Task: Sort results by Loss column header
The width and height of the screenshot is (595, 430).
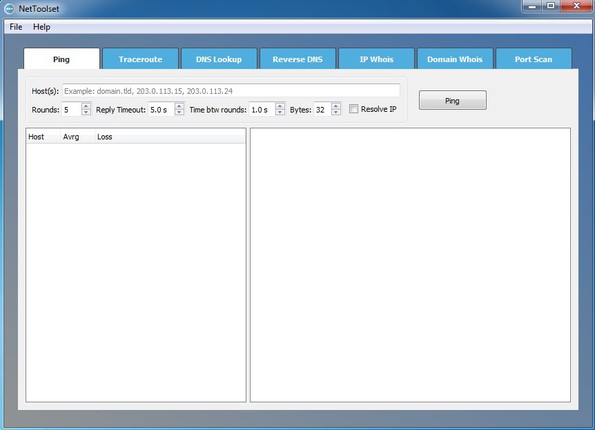Action: tap(170, 137)
